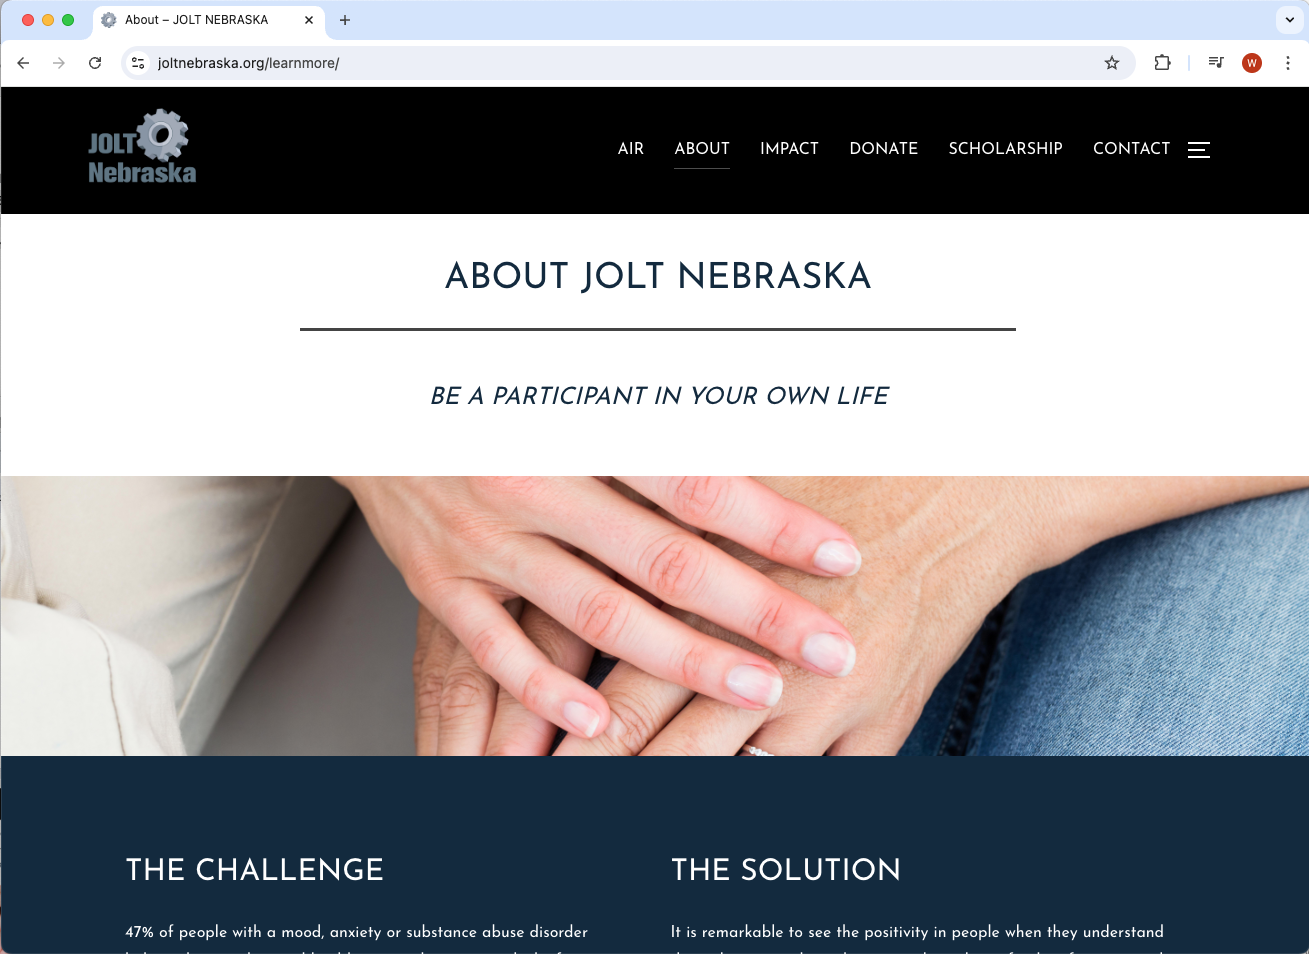
Task: Bookmark this page with the star icon
Action: click(1112, 63)
